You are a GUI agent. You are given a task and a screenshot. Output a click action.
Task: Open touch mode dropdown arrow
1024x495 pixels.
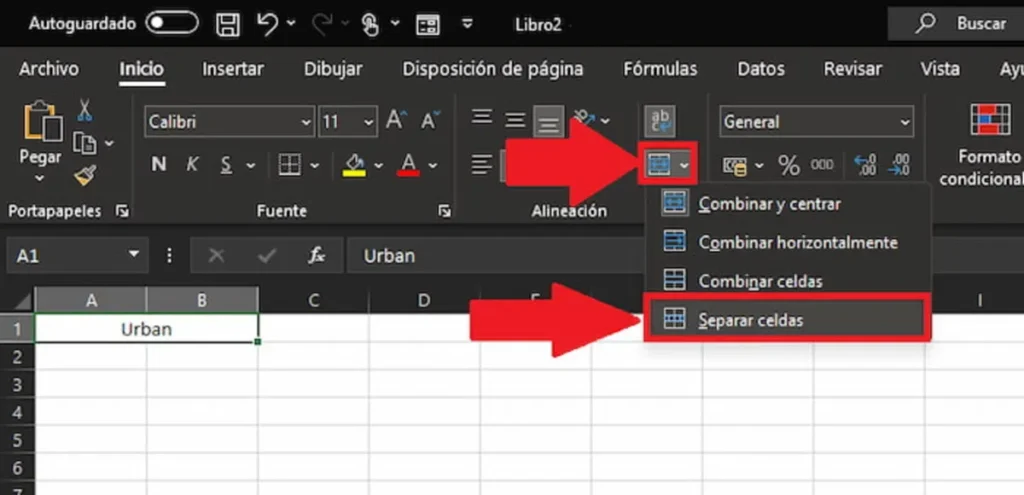(x=395, y=24)
